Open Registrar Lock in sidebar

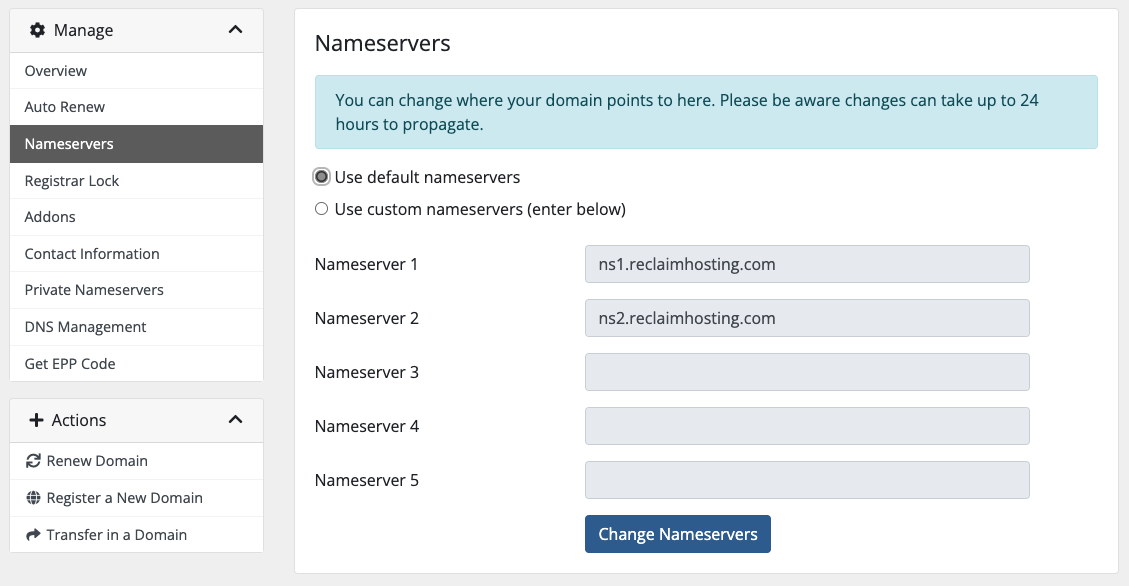click(x=136, y=181)
